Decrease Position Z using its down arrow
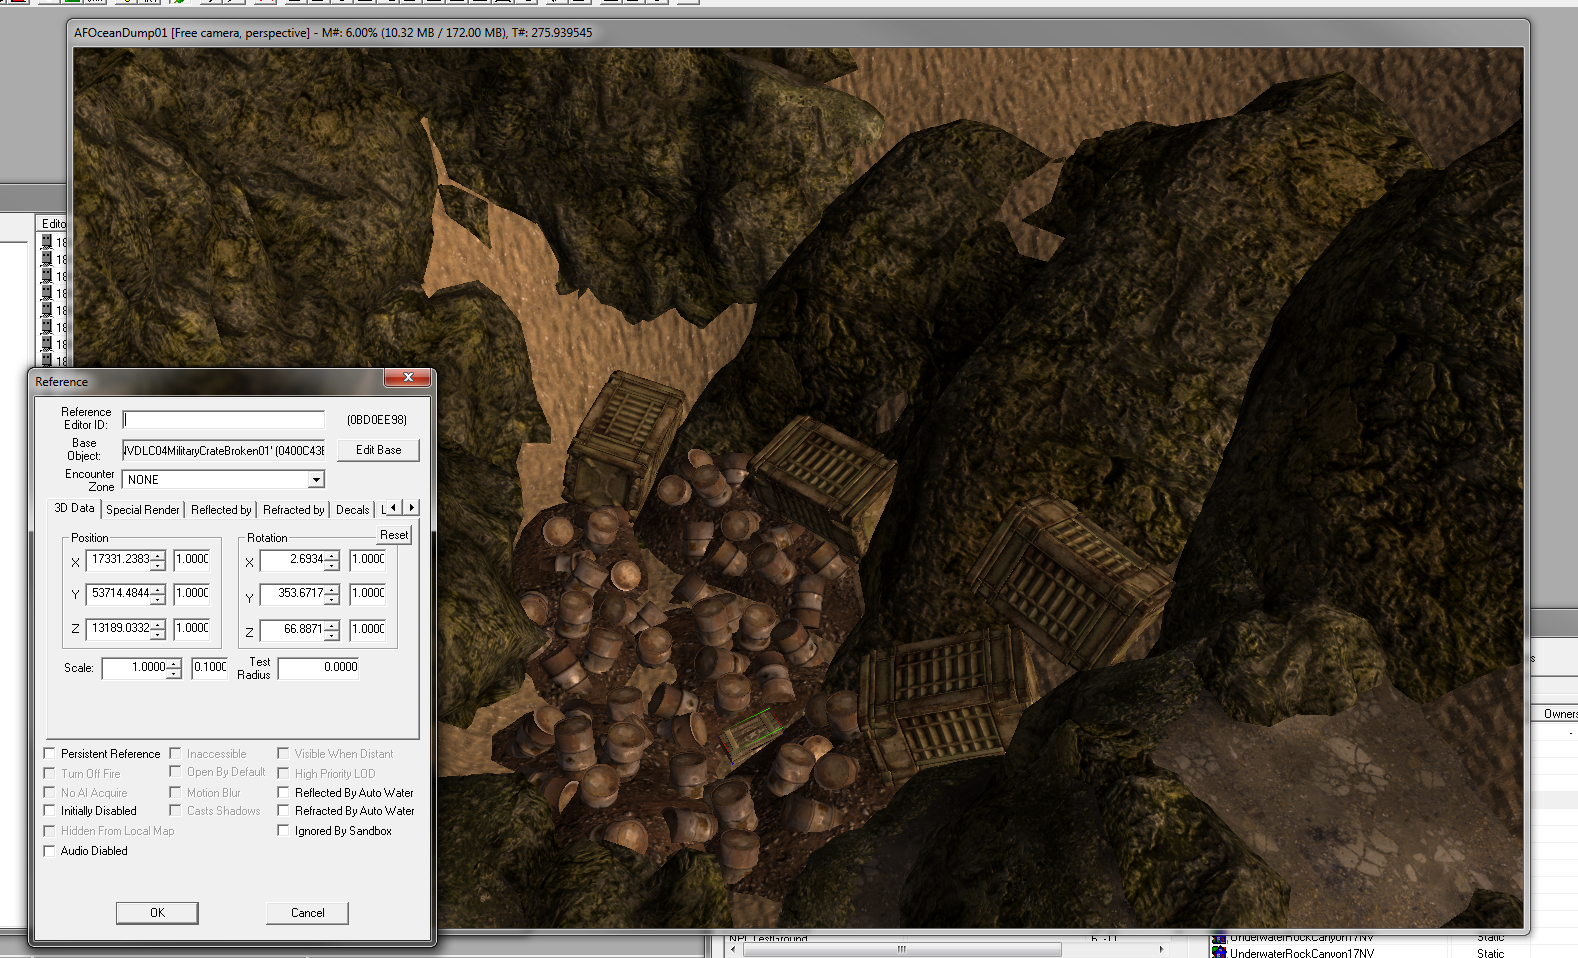 pyautogui.click(x=158, y=635)
